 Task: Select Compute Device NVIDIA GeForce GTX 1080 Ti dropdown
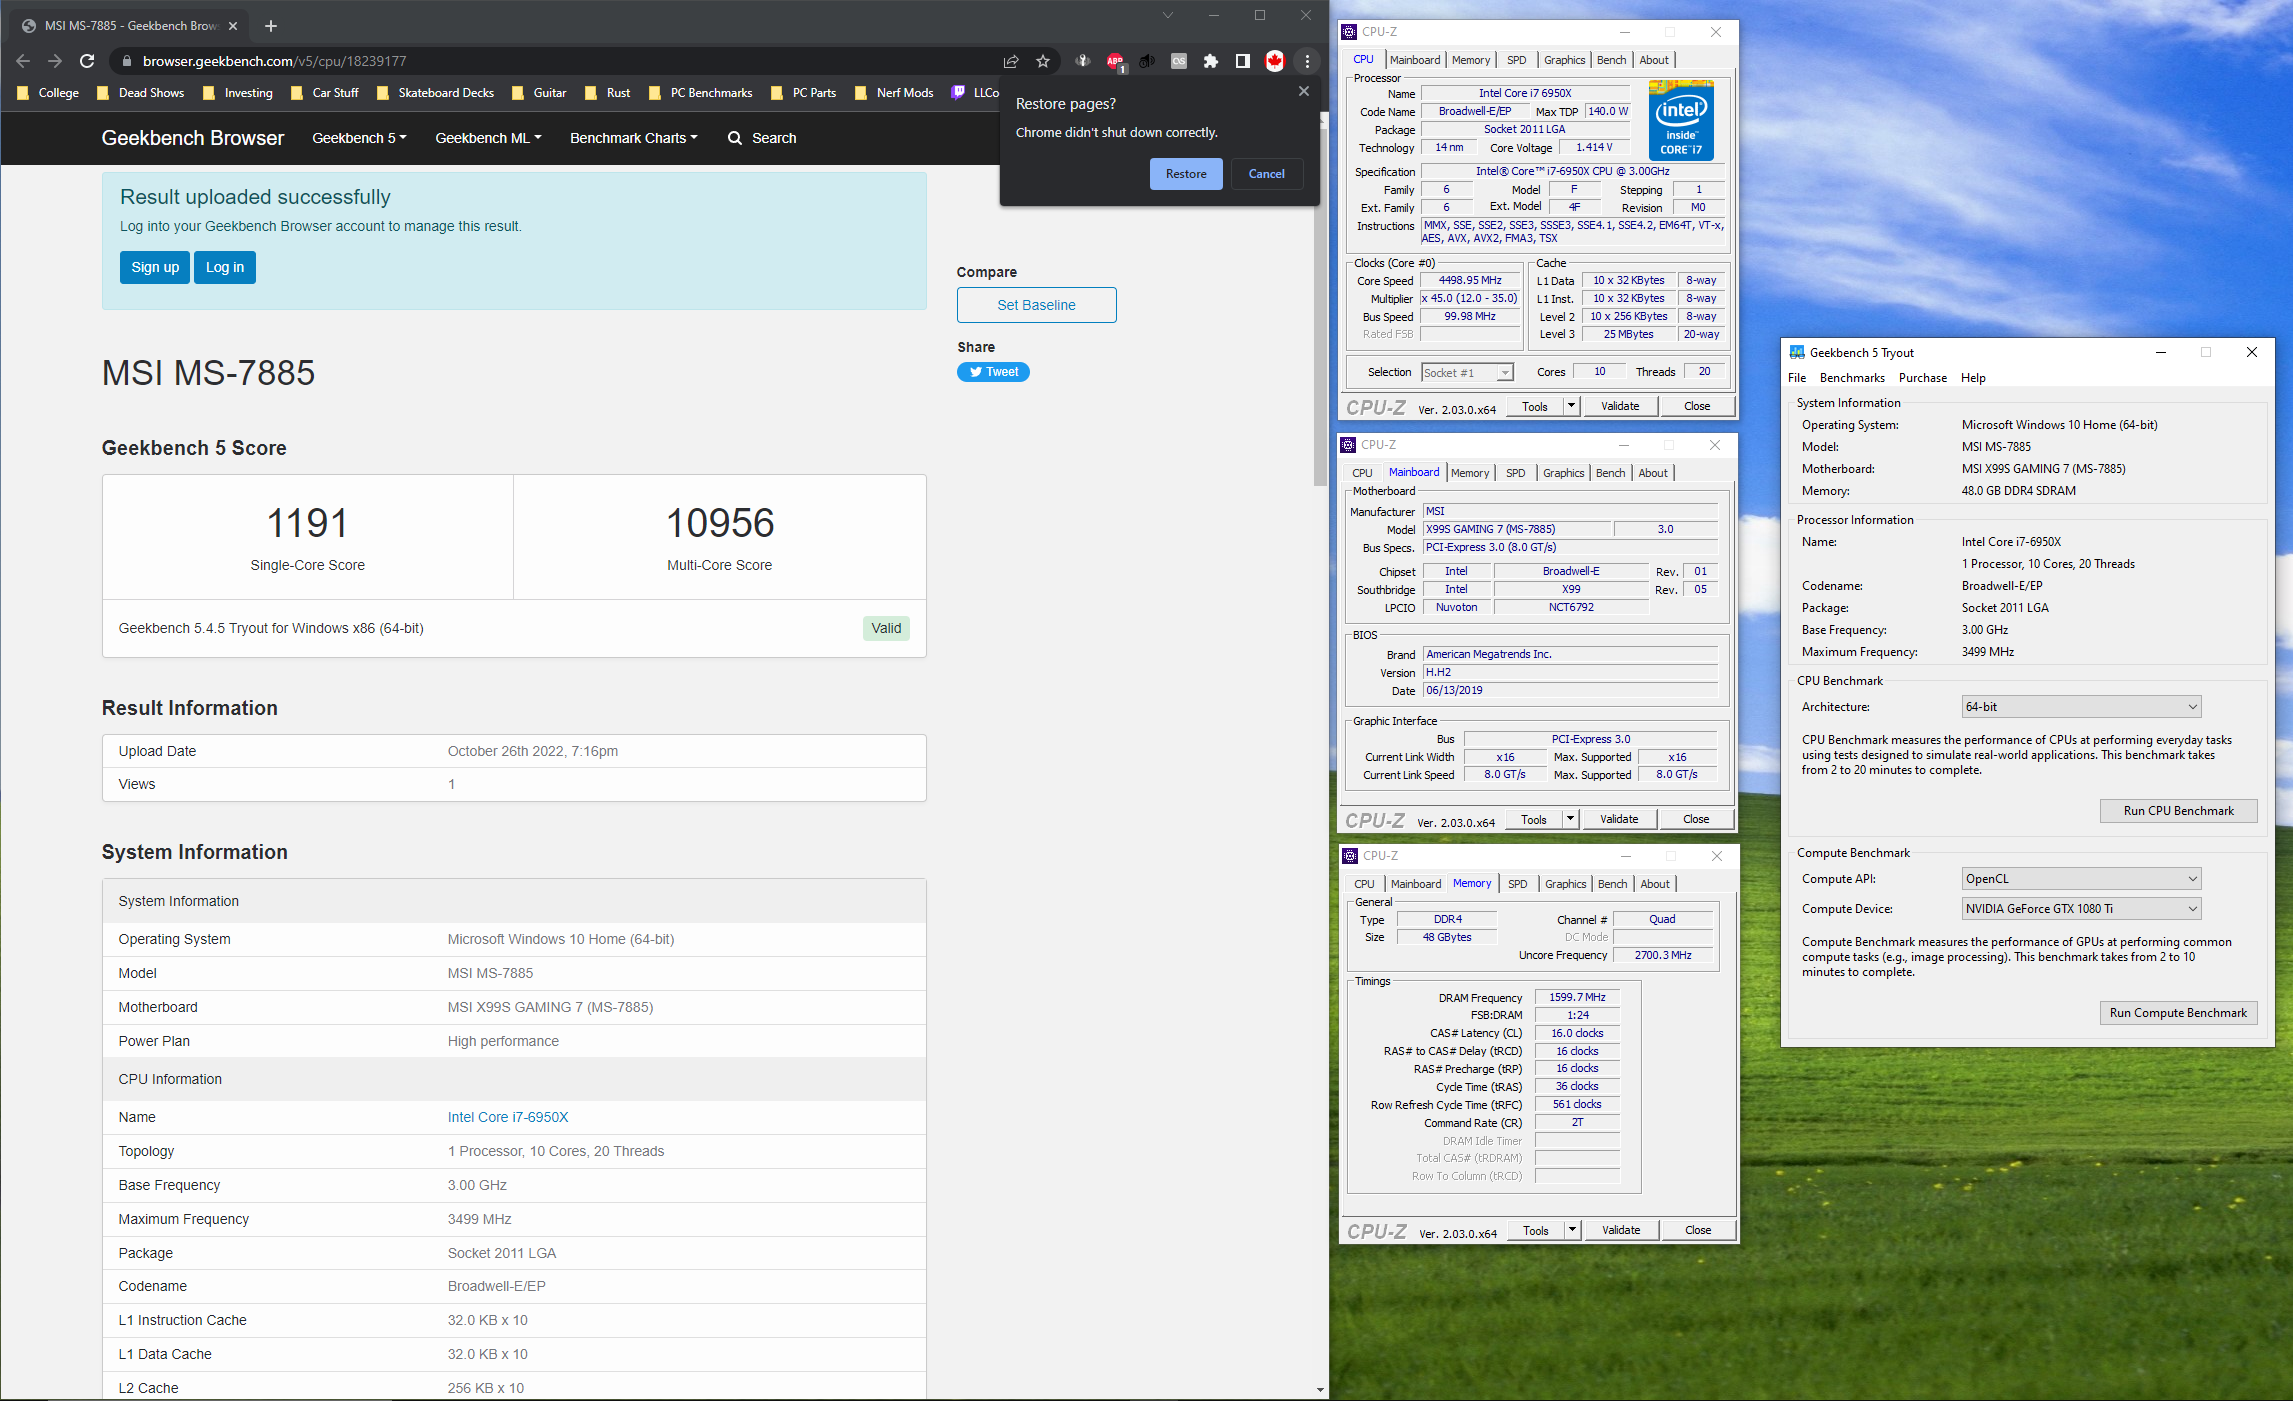coord(2082,909)
